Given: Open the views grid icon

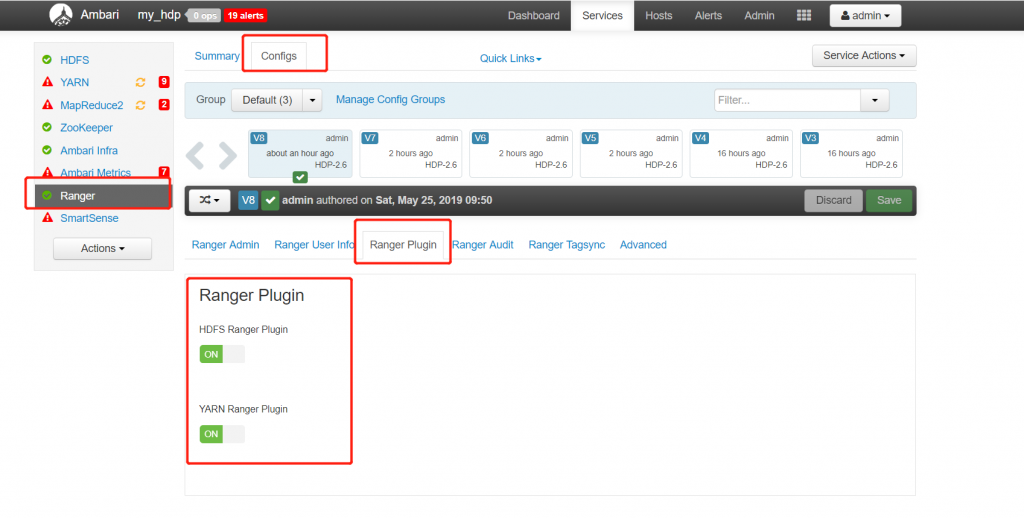Looking at the screenshot, I should (804, 16).
